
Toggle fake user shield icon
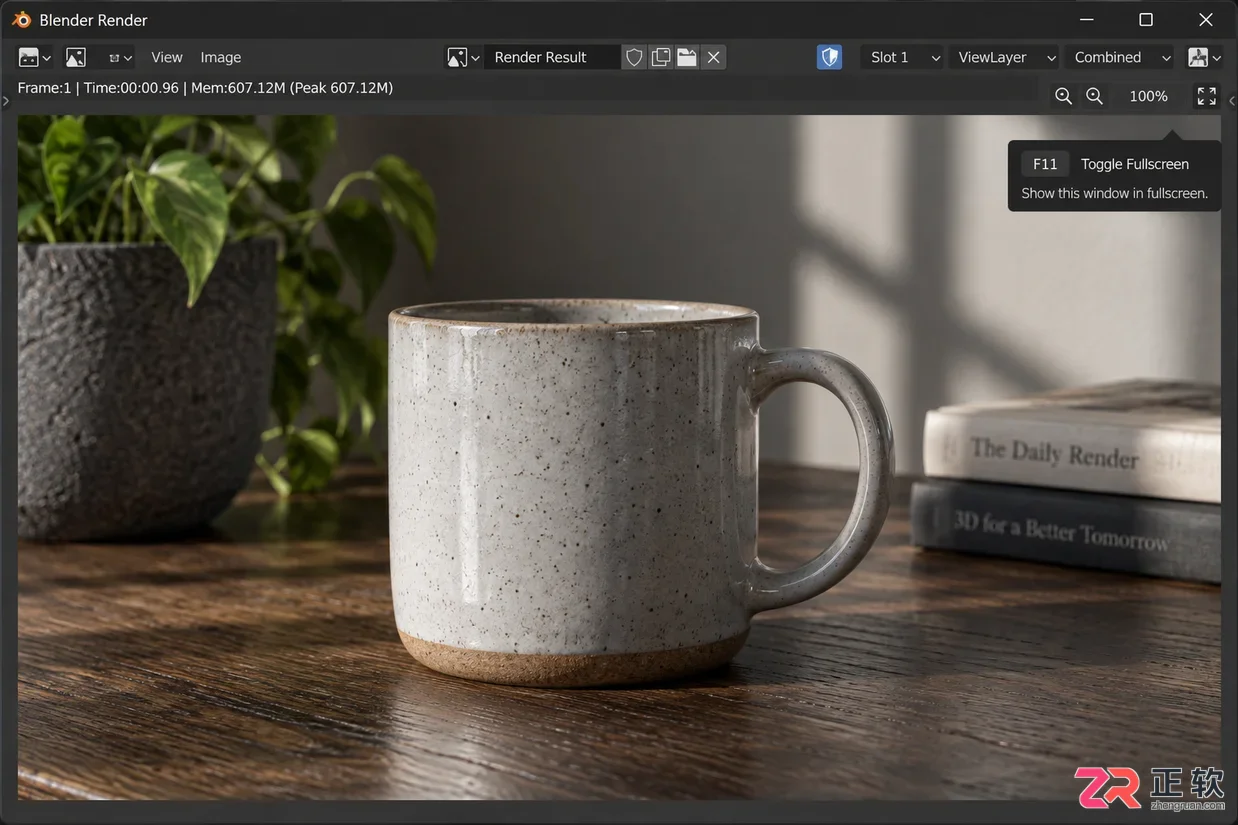point(634,57)
